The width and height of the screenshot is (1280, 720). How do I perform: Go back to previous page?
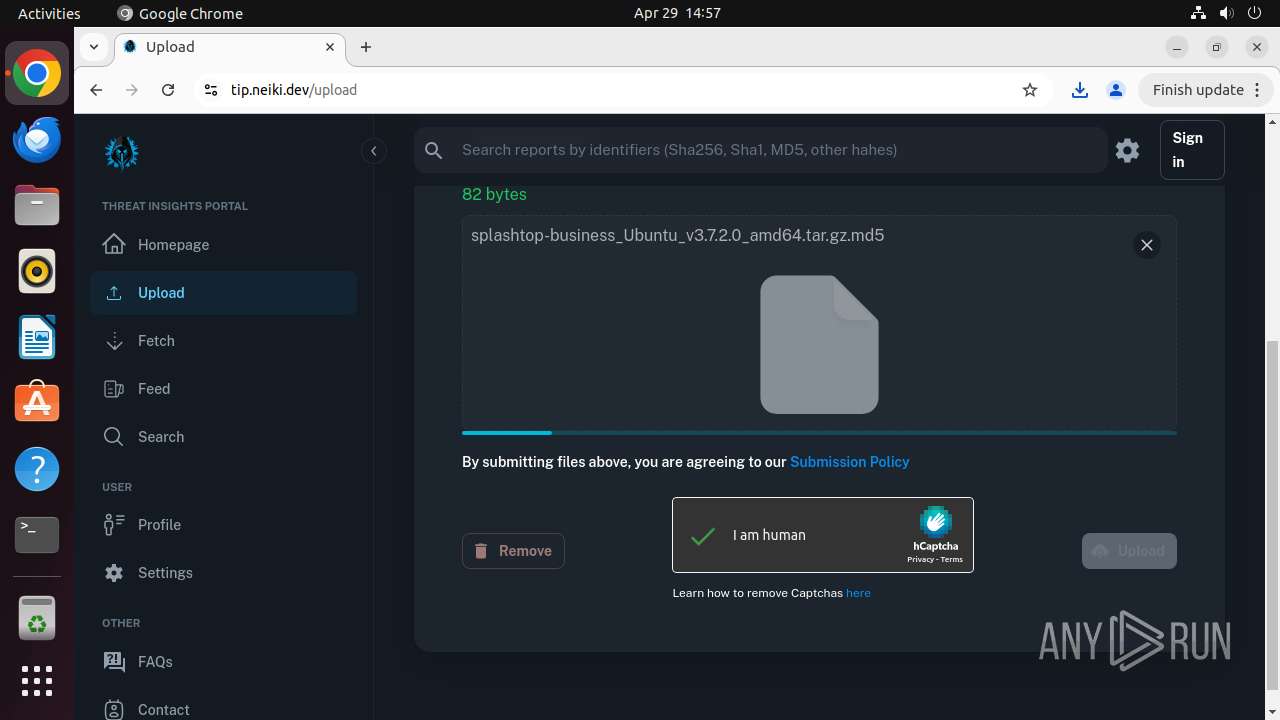pos(96,90)
